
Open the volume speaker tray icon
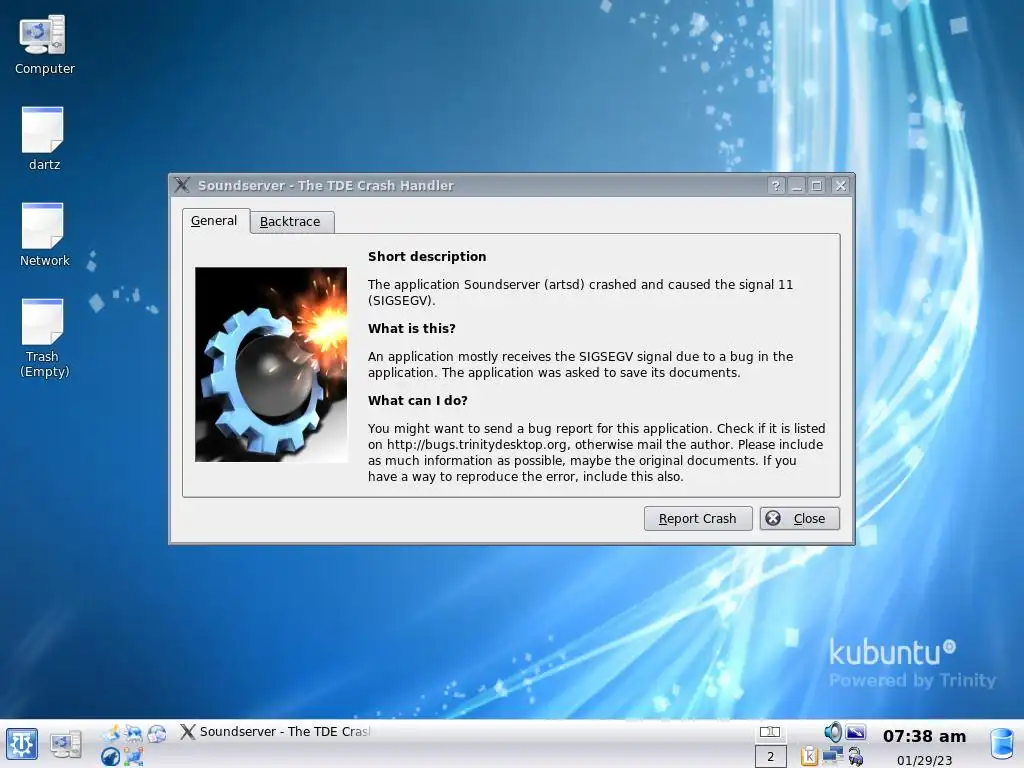(x=833, y=732)
